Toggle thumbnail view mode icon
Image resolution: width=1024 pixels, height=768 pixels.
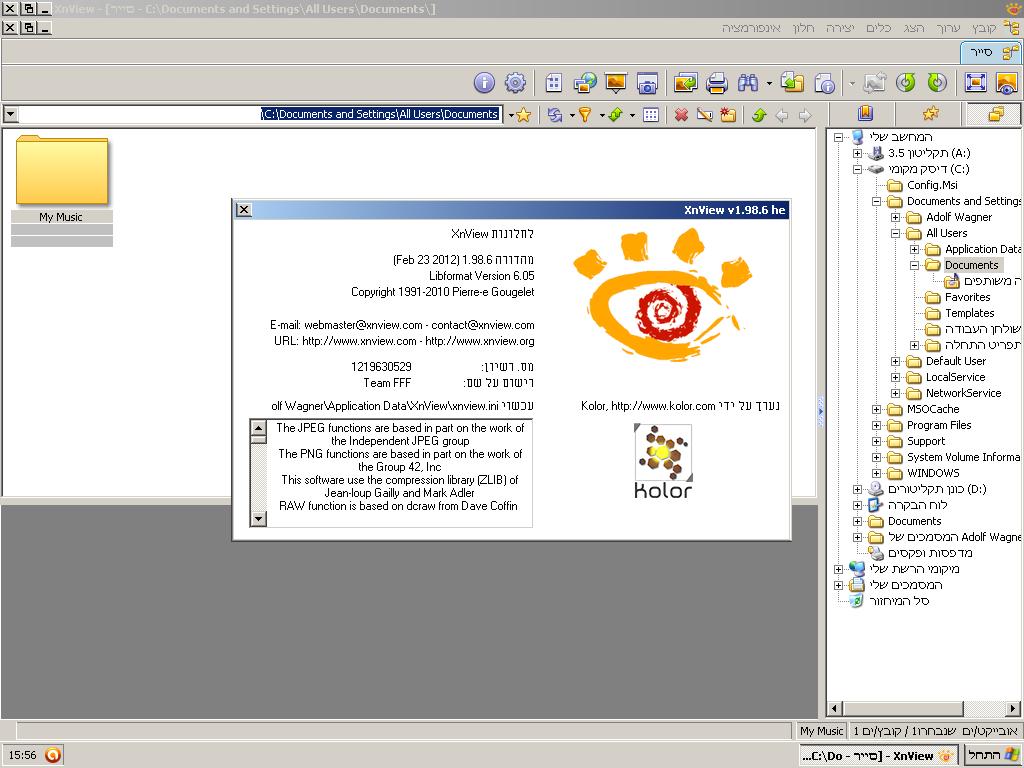pyautogui.click(x=651, y=114)
